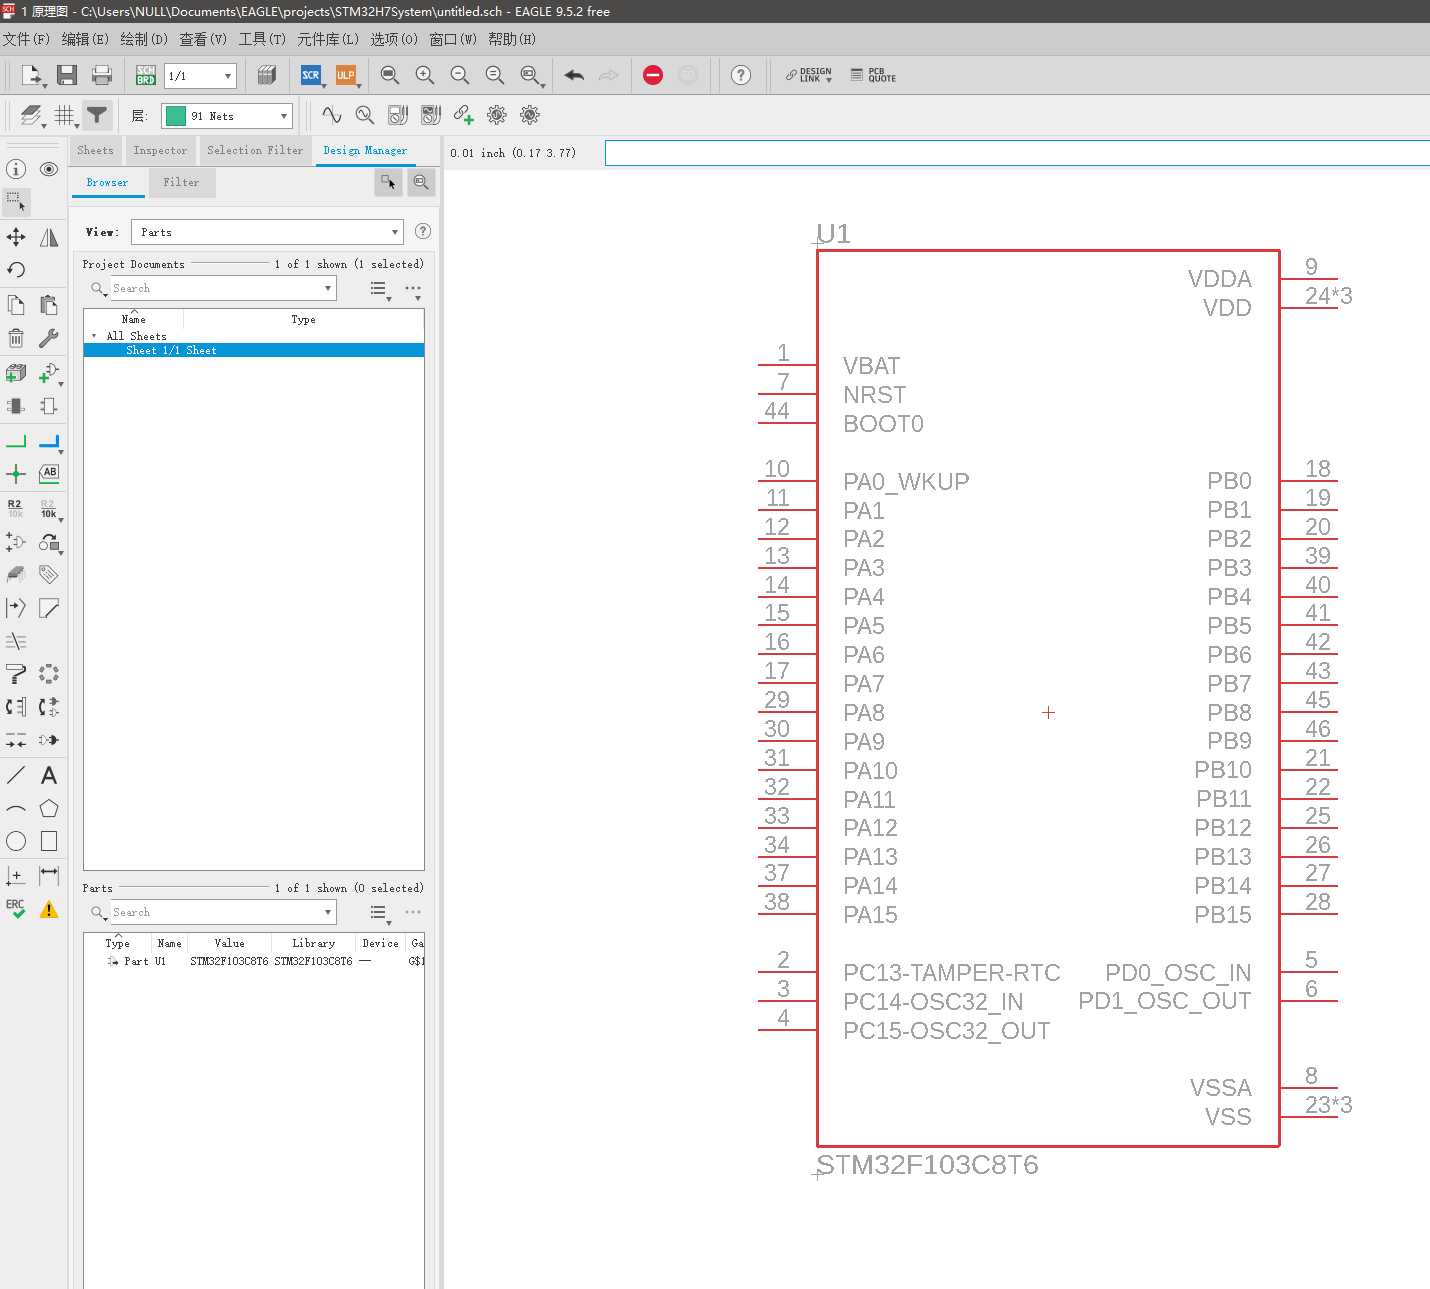Screen dimensions: 1430x1289
Task: Select the Add Part tool
Action: point(16,373)
